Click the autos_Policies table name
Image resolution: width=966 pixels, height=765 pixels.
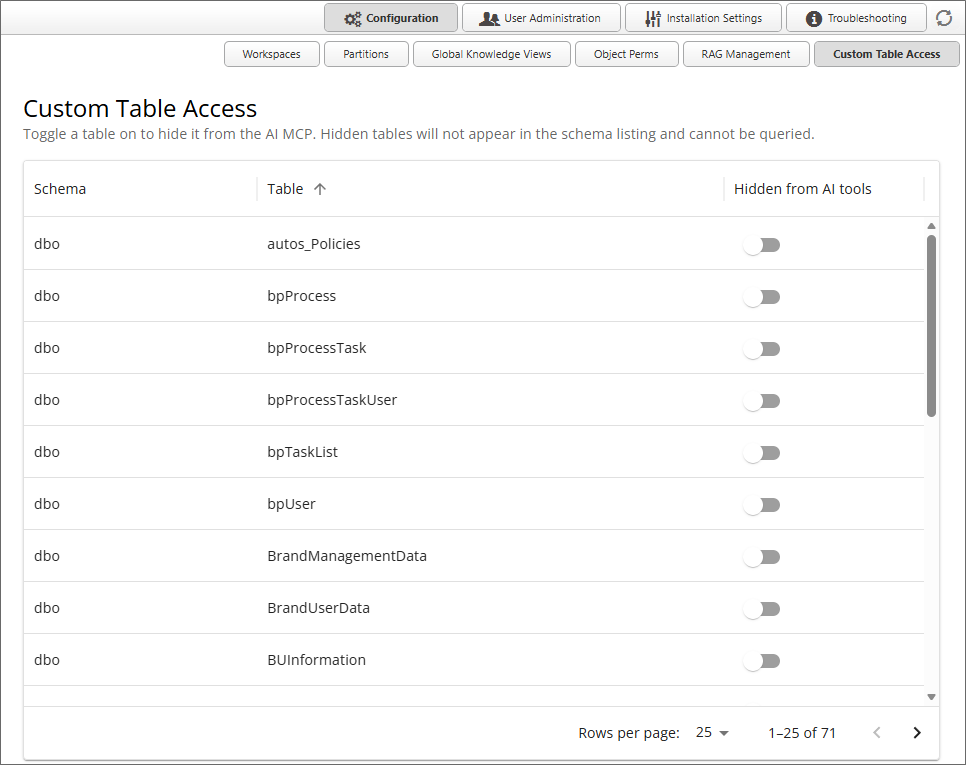click(x=314, y=244)
